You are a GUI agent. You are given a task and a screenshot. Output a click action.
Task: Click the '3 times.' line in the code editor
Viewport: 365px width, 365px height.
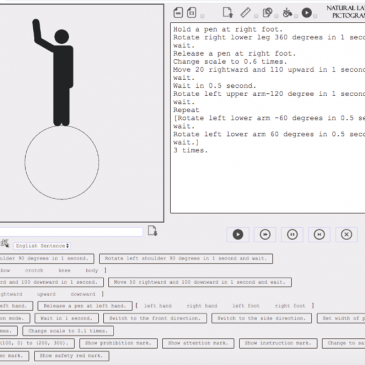point(190,150)
